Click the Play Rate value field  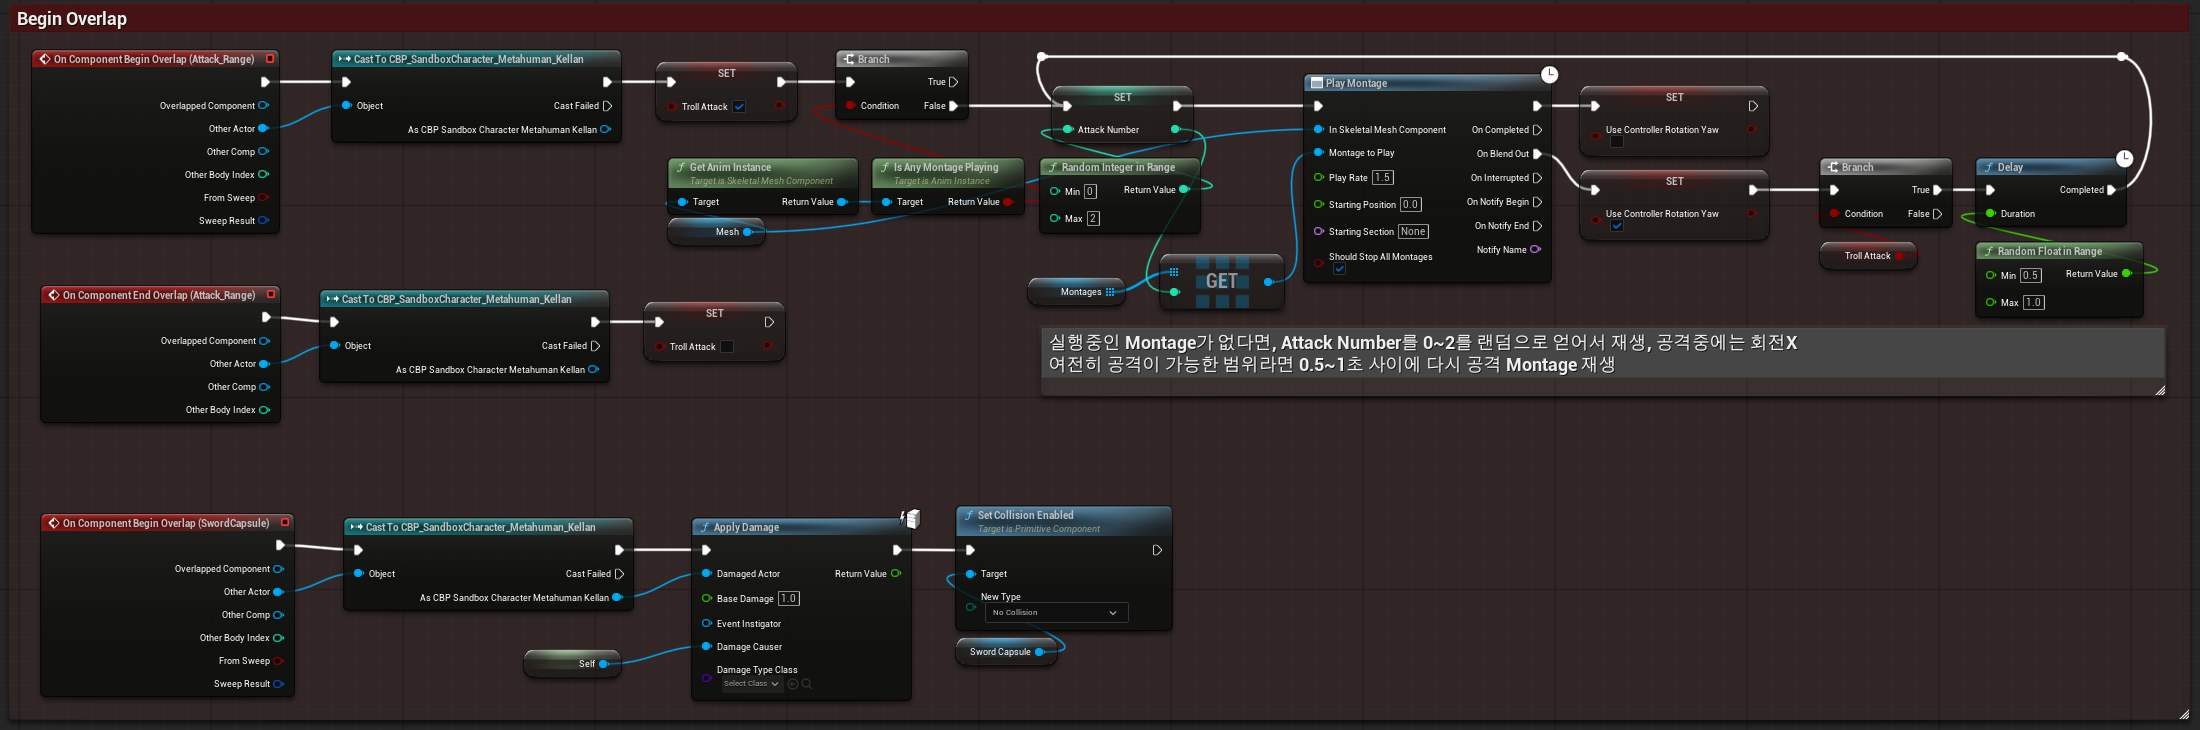[x=1382, y=178]
